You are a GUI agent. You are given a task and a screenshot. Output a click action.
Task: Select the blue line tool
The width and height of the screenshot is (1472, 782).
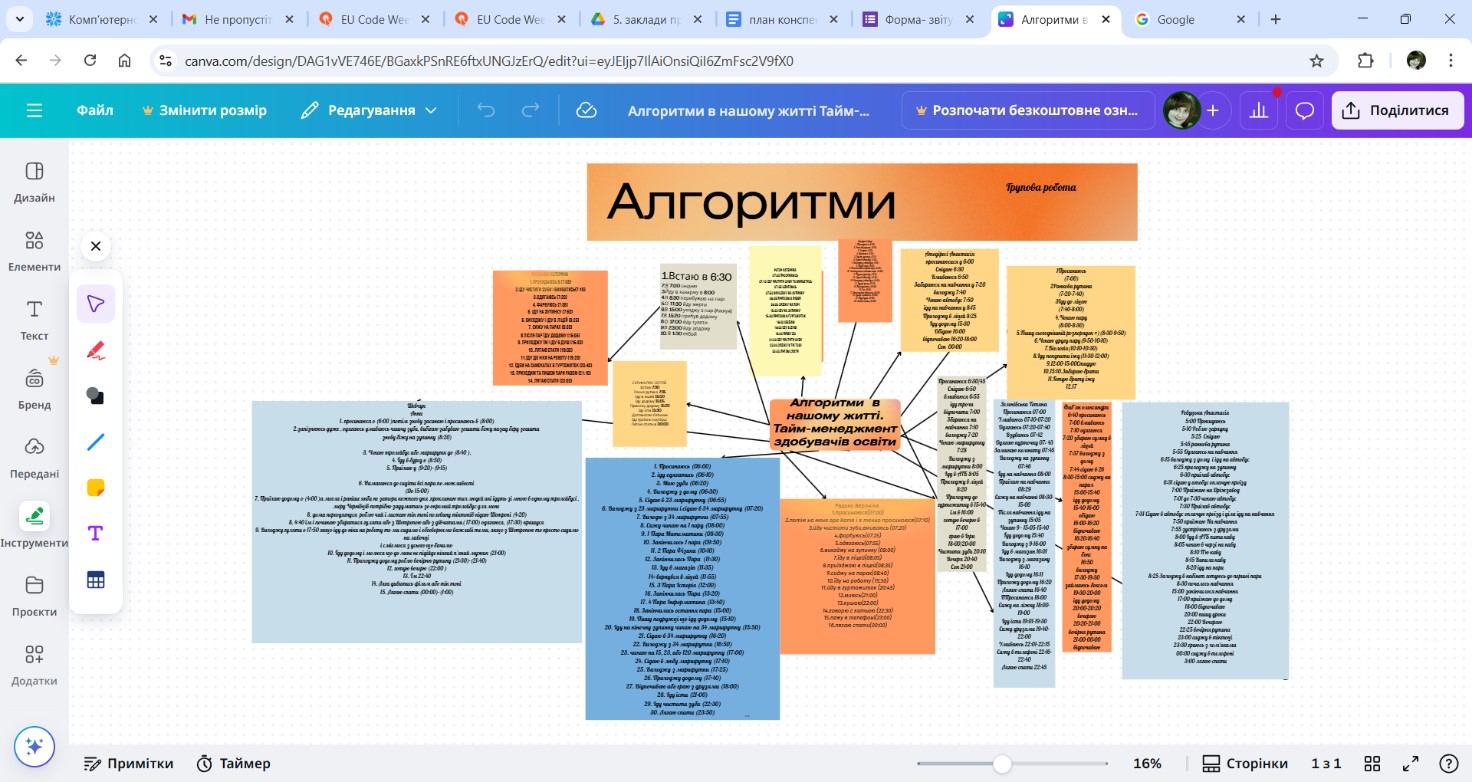coord(96,442)
